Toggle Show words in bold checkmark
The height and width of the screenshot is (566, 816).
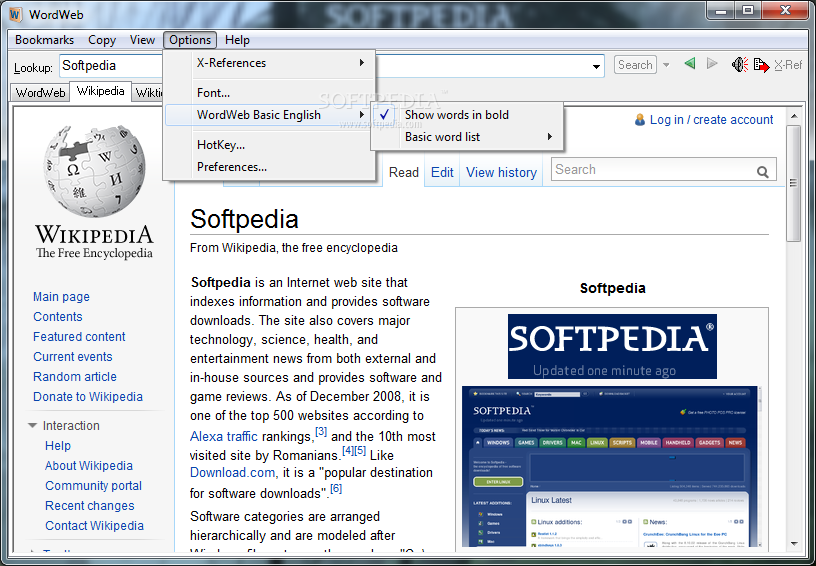click(384, 115)
